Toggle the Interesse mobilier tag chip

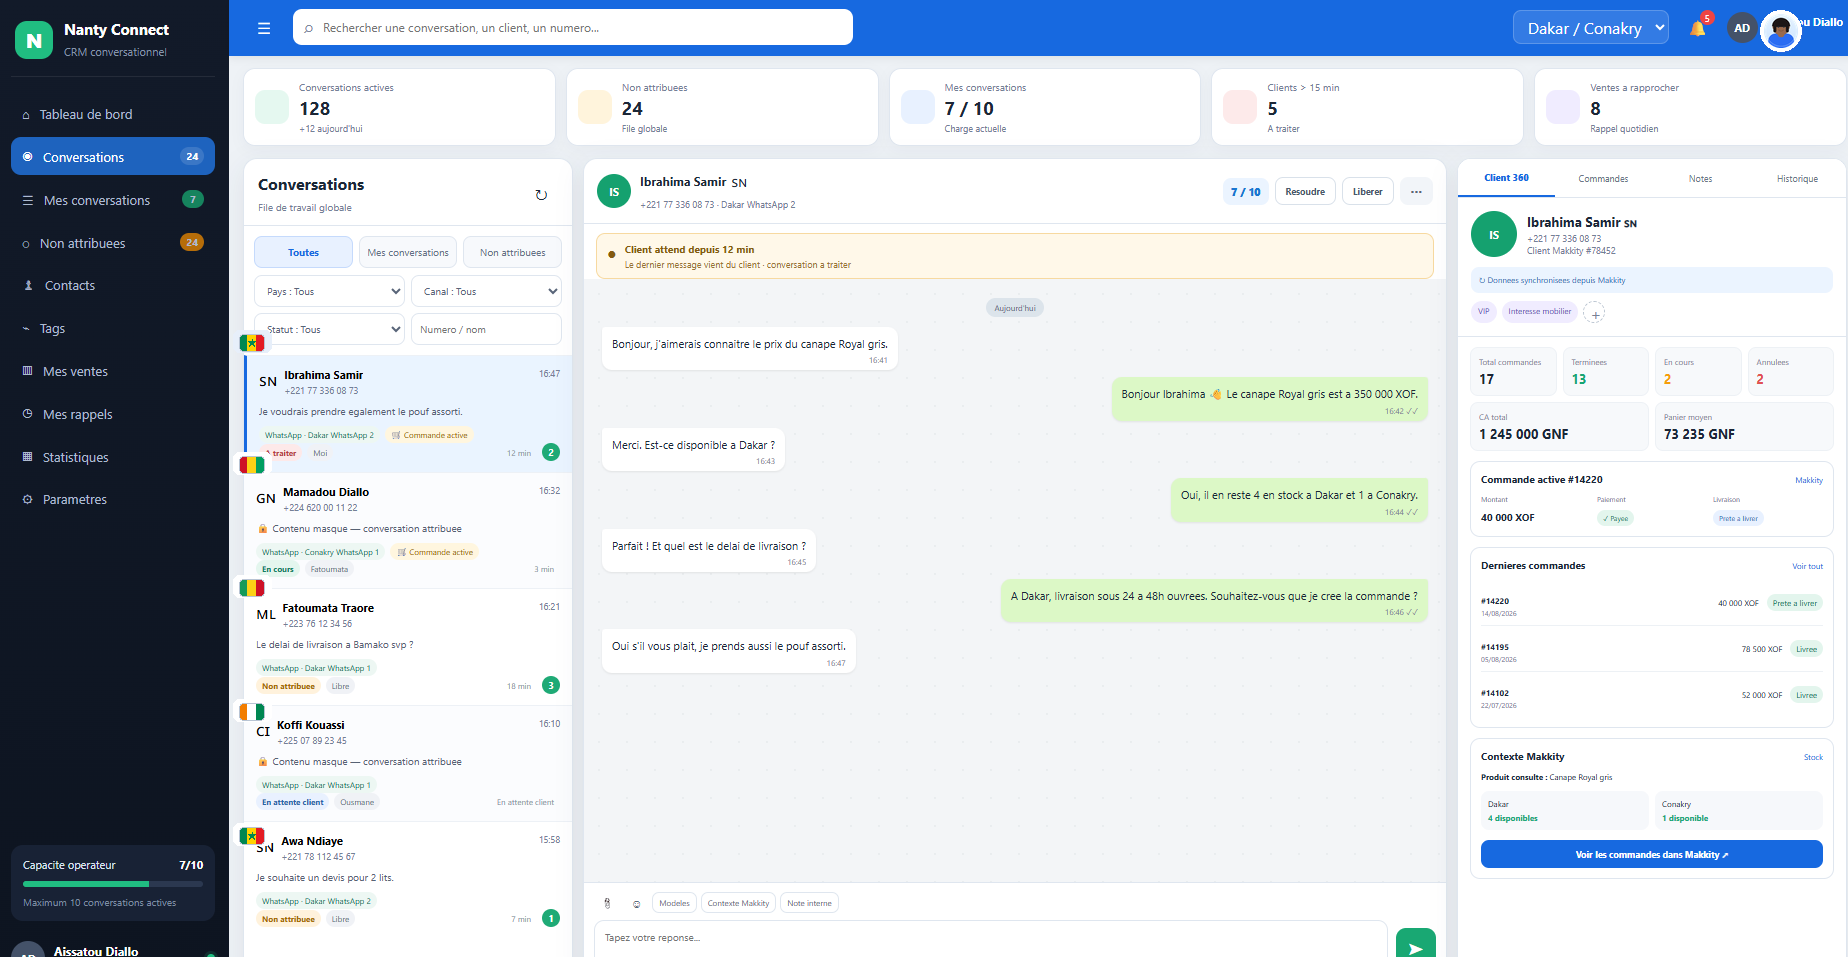pos(1539,311)
